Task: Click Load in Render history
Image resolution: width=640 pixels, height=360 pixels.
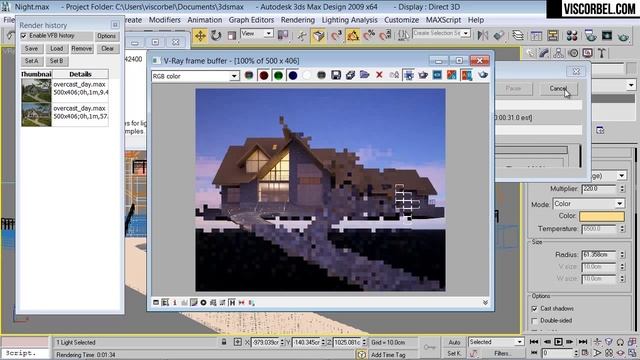Action: (57, 49)
